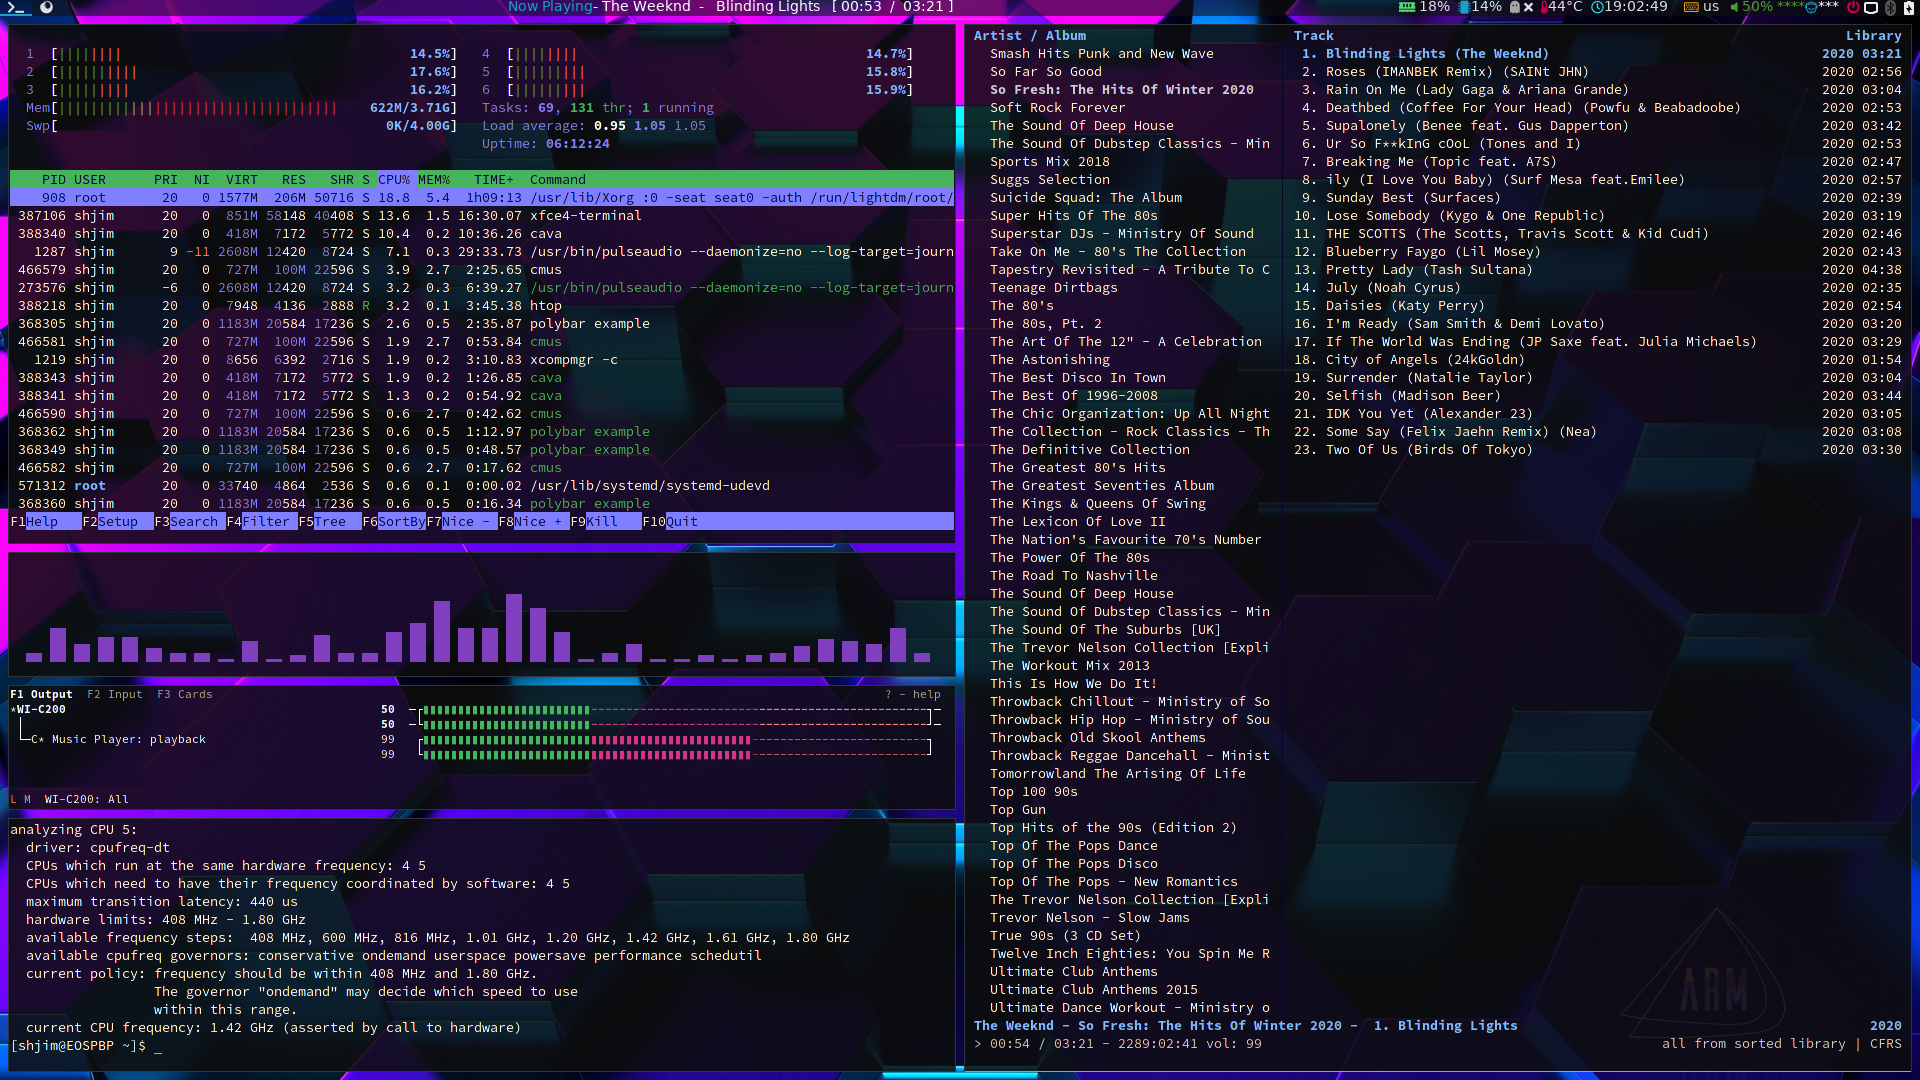This screenshot has width=1920, height=1080.
Task: Switch to pulsemixer F1 Output tab
Action: pos(41,694)
